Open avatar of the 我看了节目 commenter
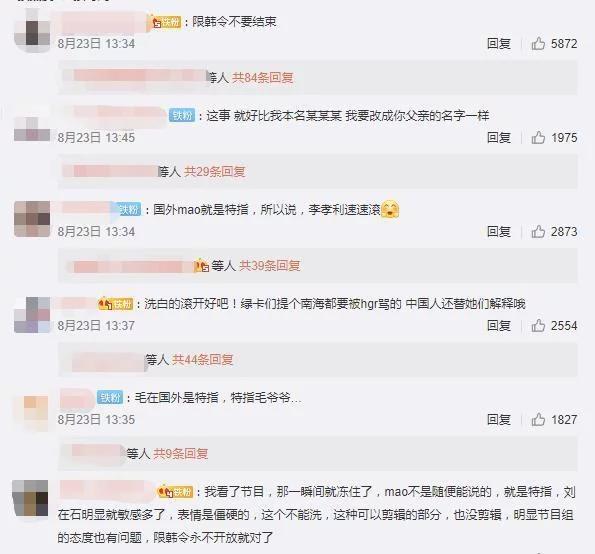 [30, 498]
